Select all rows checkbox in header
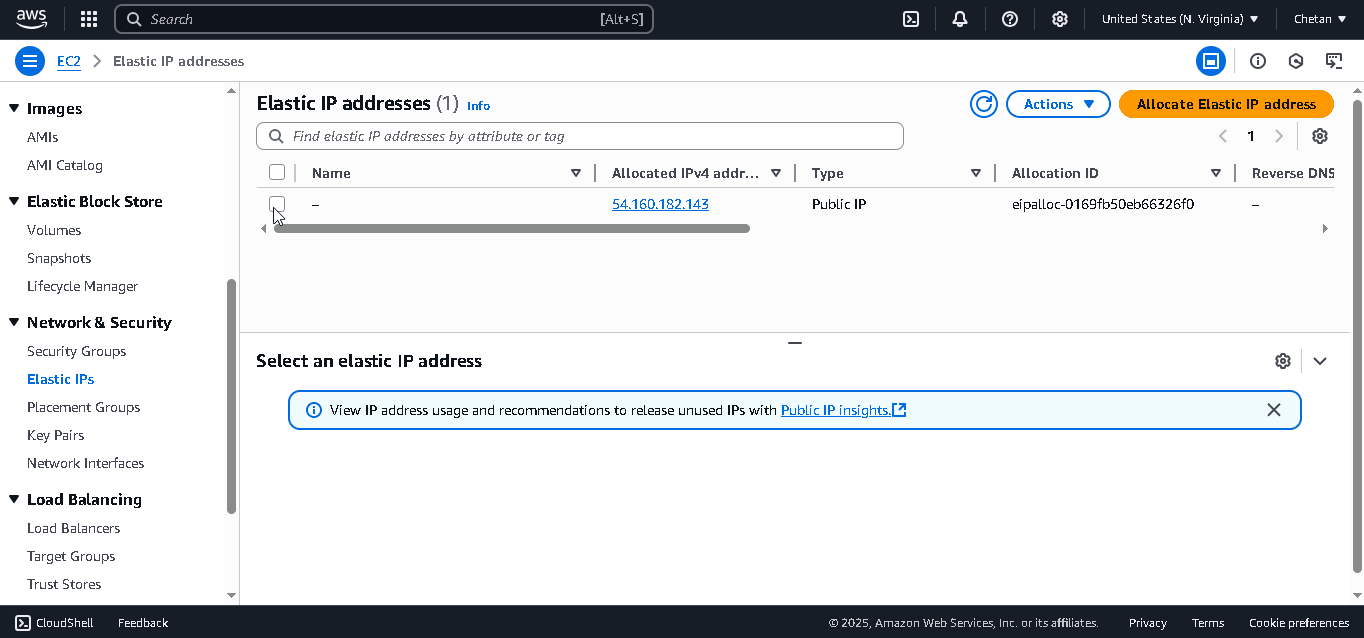Image resolution: width=1364 pixels, height=638 pixels. point(277,173)
